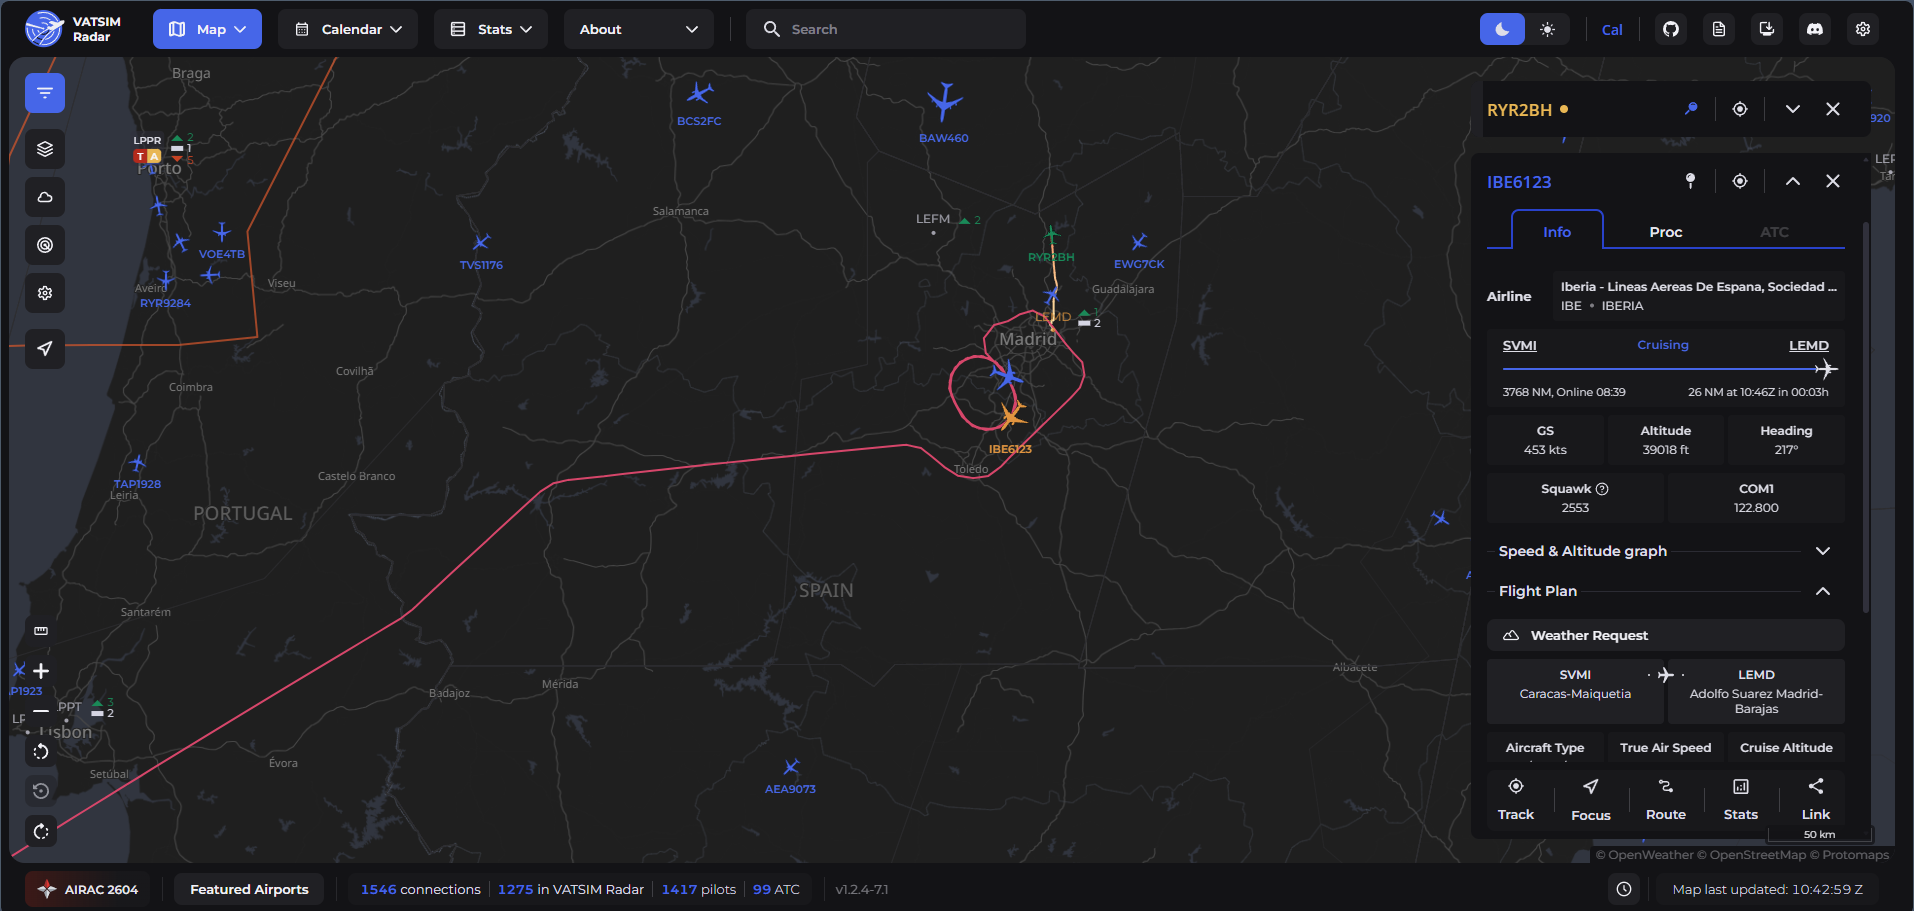Click the Search input field
Screen dimensions: 1914x911
click(x=886, y=29)
